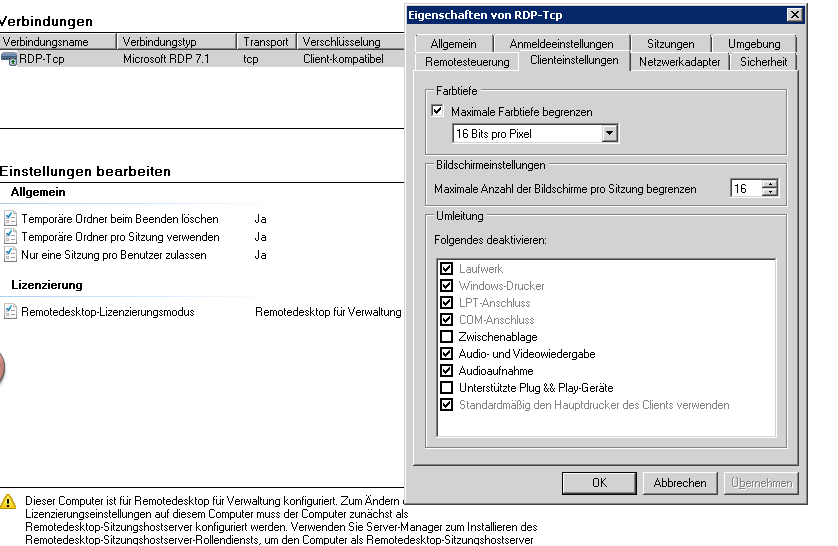
Task: Click the Lizenzierung section heading
Action: pos(47,285)
